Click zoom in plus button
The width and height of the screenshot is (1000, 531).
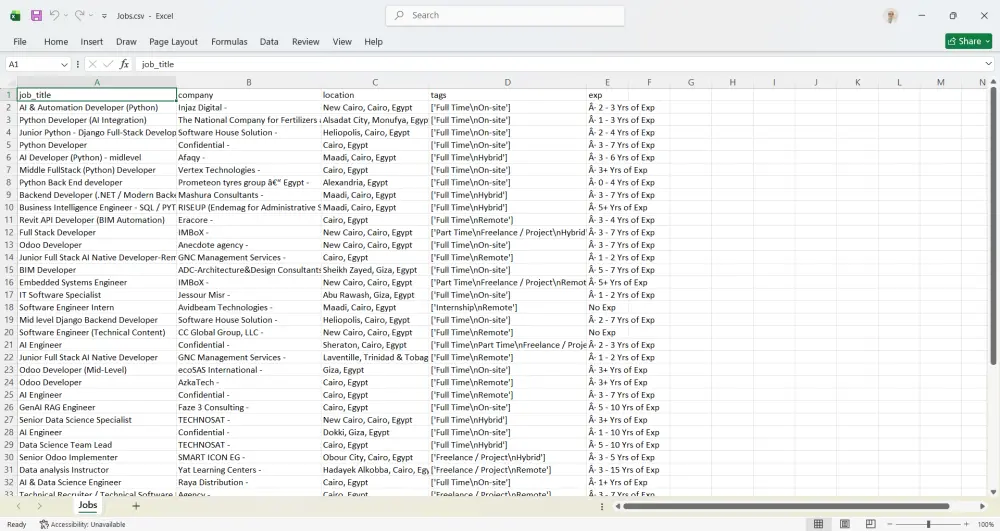tap(967, 524)
